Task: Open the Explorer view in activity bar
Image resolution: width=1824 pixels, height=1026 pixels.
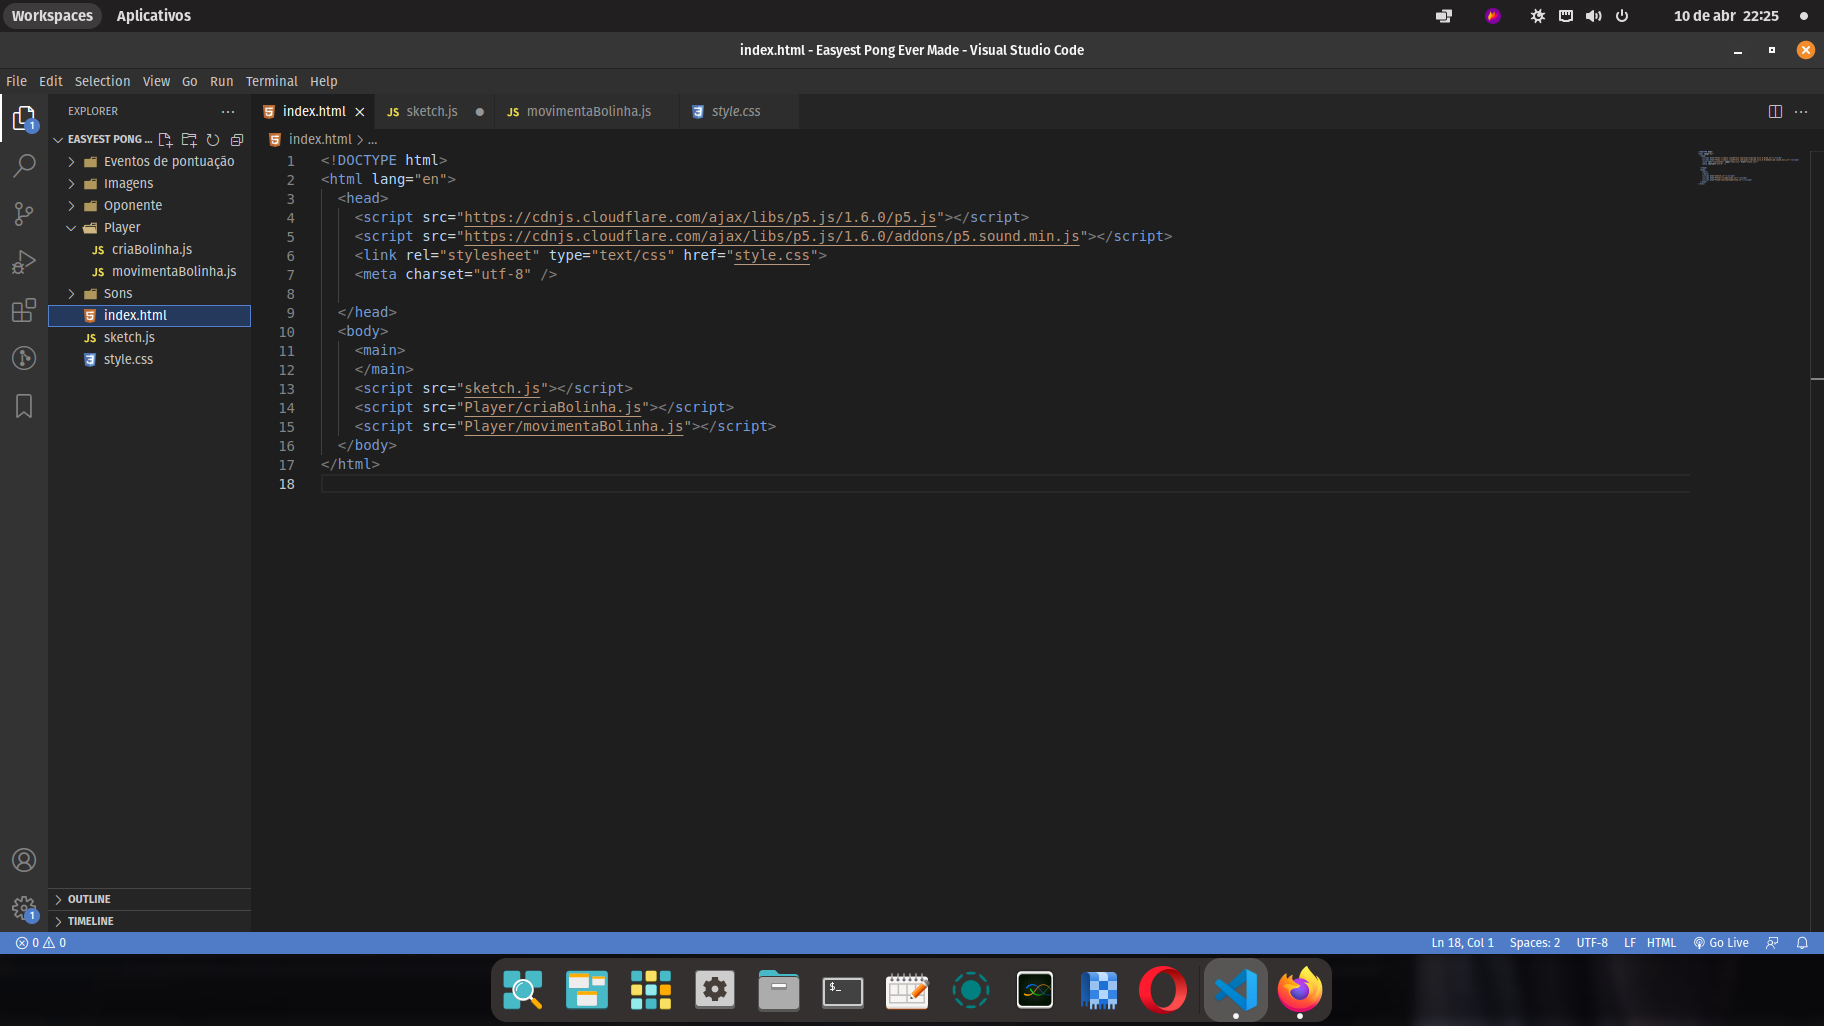Action: pyautogui.click(x=24, y=118)
